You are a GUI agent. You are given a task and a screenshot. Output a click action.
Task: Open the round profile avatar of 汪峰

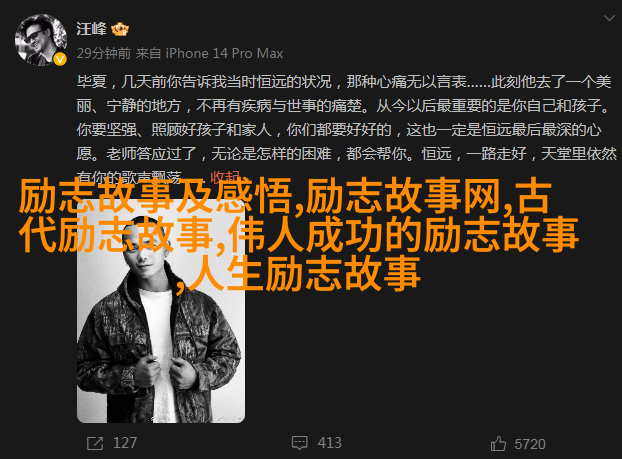tap(40, 40)
